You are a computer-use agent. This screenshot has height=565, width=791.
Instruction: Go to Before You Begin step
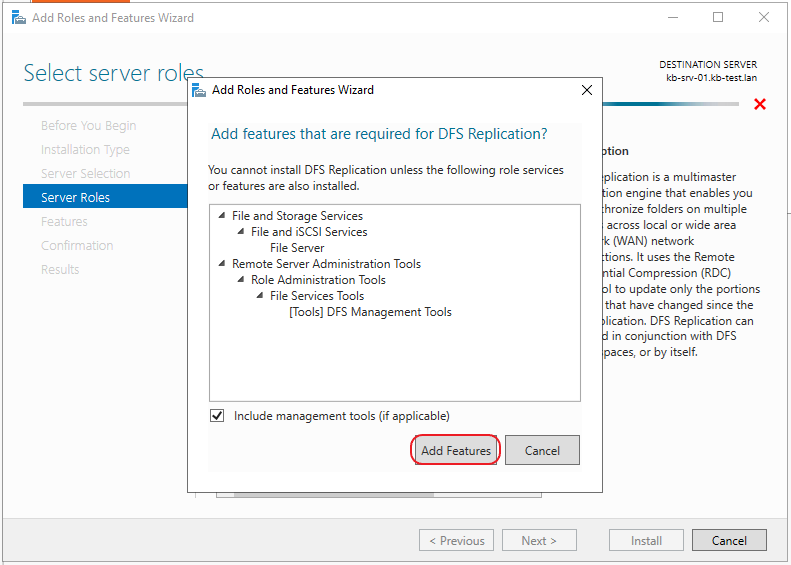coord(88,125)
